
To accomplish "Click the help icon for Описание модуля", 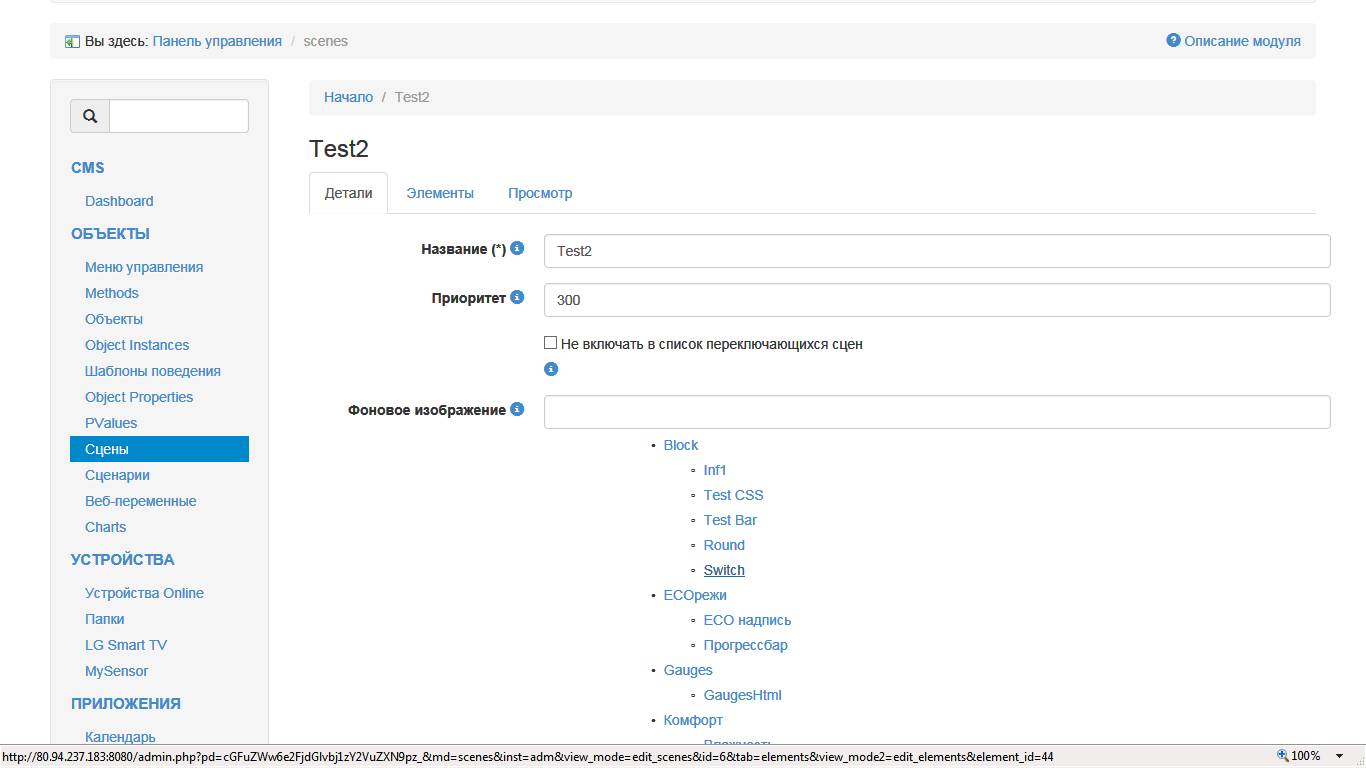I will [1173, 40].
